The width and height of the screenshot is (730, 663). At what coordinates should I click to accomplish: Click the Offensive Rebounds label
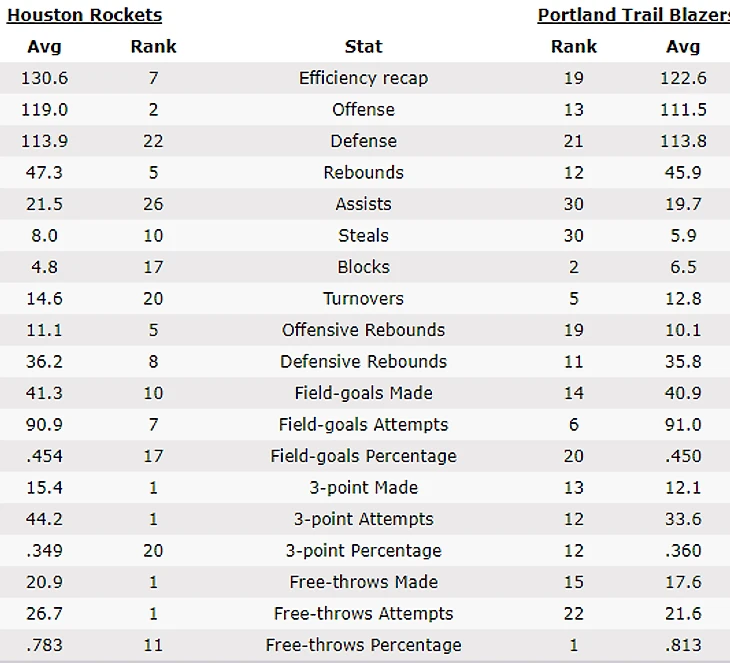pyautogui.click(x=363, y=330)
